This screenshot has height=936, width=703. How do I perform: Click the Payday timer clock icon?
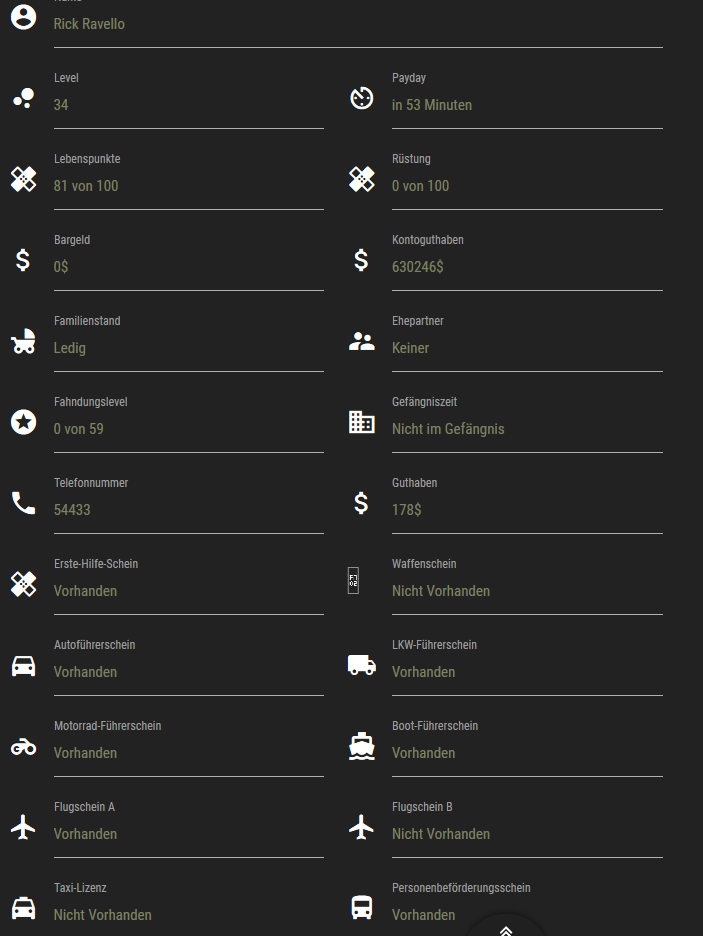pos(361,98)
